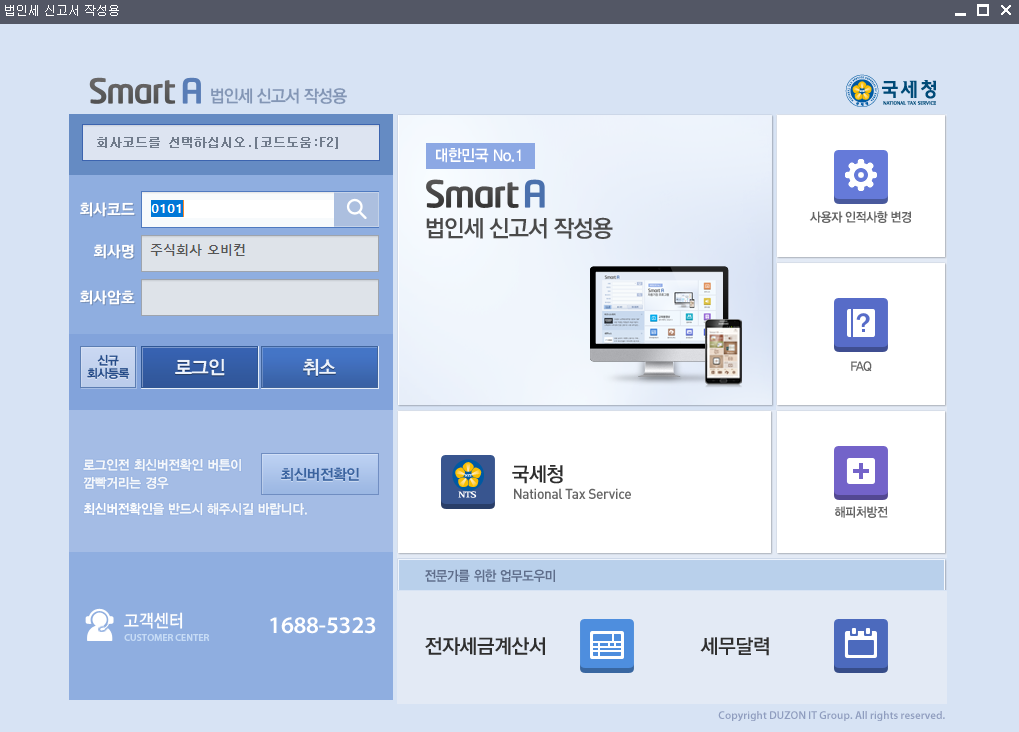Screen dimensions: 1019x732
Task: Close the 법인세 신고서 작성용 window
Action: (x=1005, y=10)
